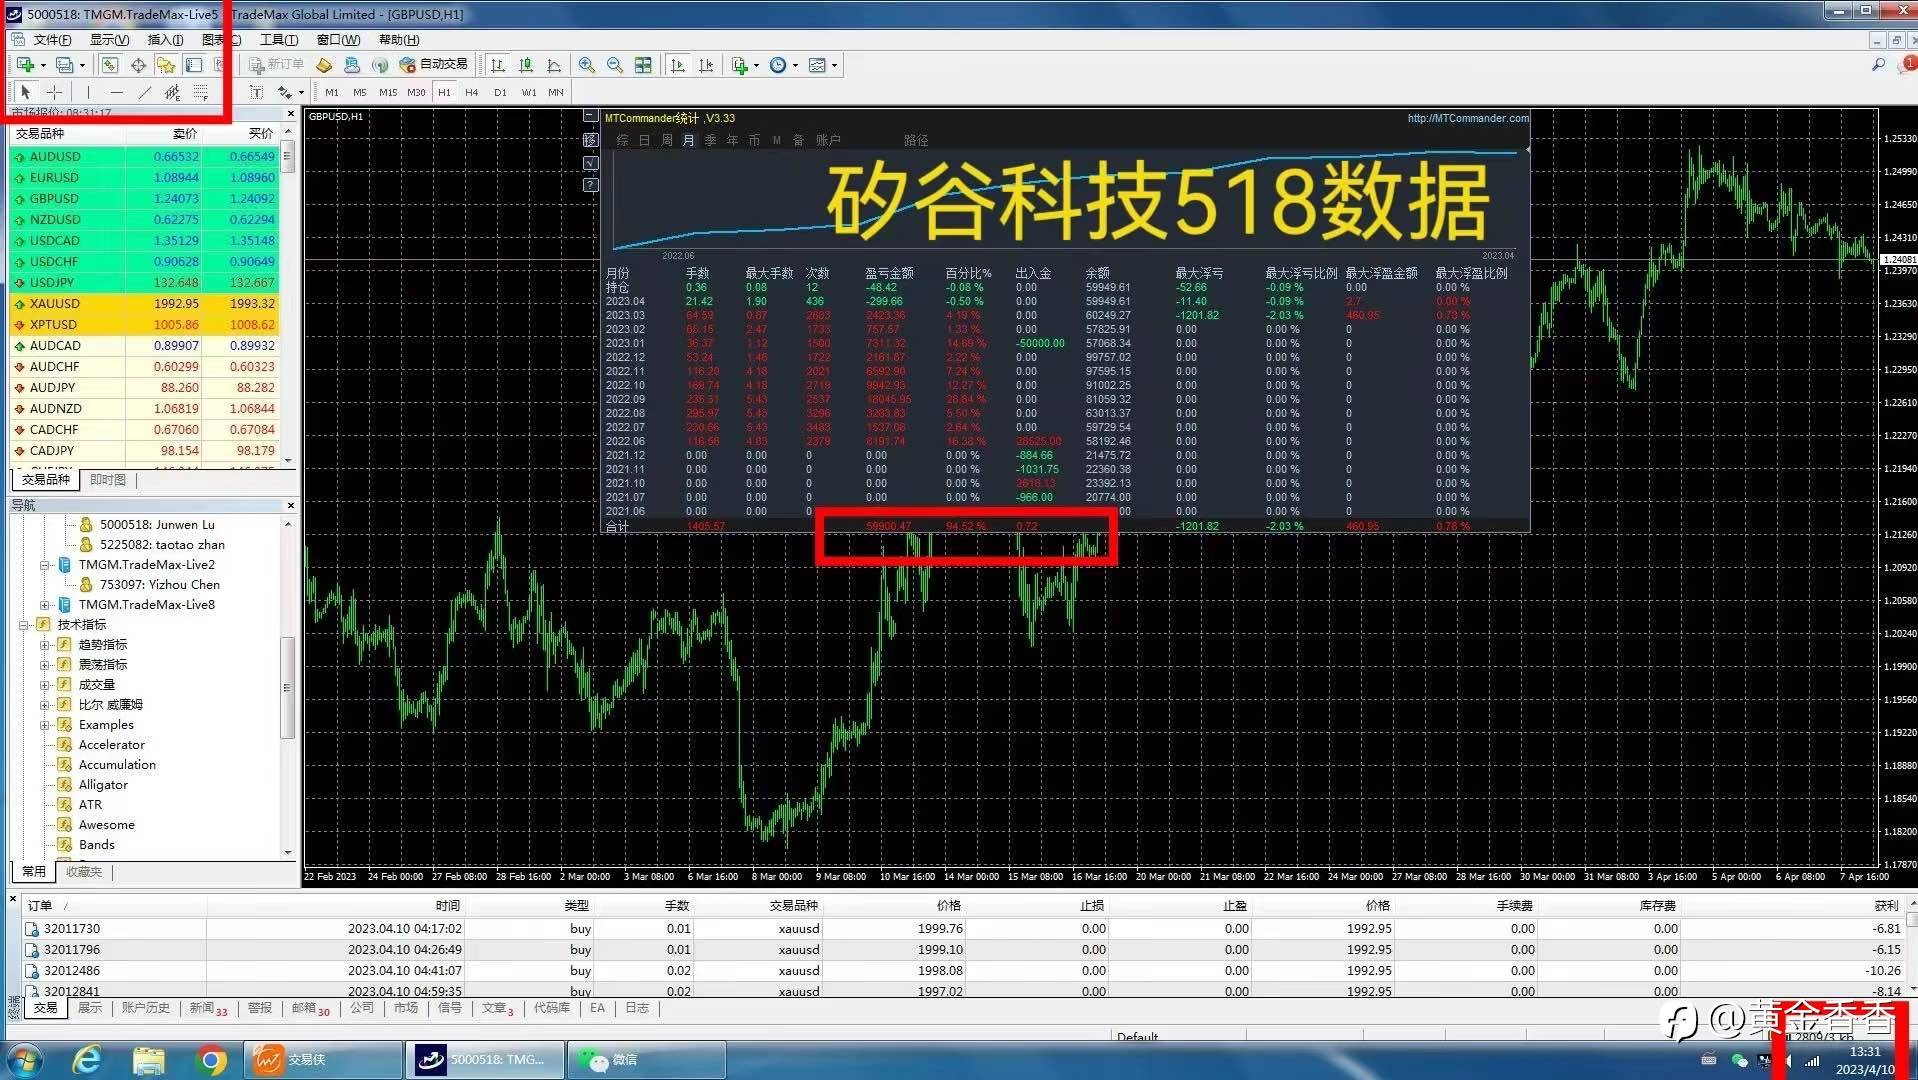Draw a horizontal line tool
This screenshot has height=1080, width=1918.
(117, 92)
